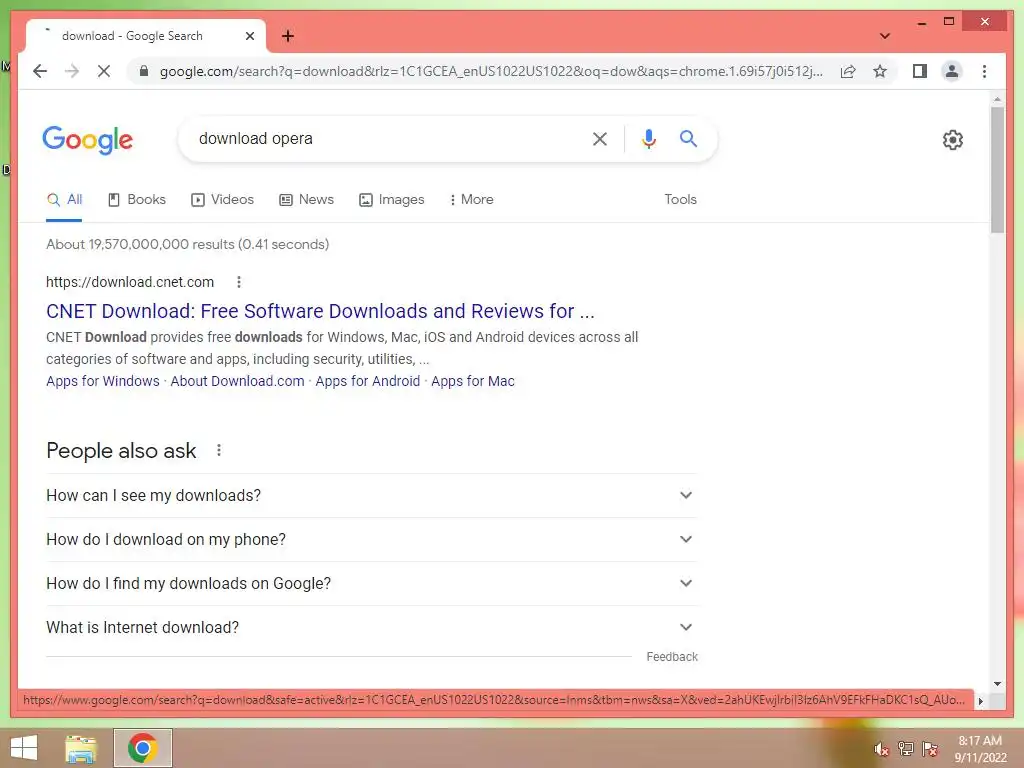Screen dimensions: 1024x768
Task: Switch to the Images tab
Action: coord(392,200)
